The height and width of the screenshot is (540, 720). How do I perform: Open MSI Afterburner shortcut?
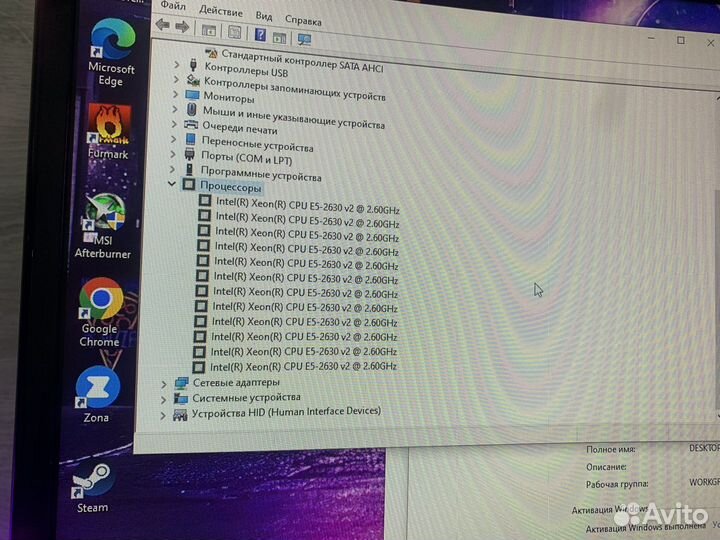coord(104,226)
